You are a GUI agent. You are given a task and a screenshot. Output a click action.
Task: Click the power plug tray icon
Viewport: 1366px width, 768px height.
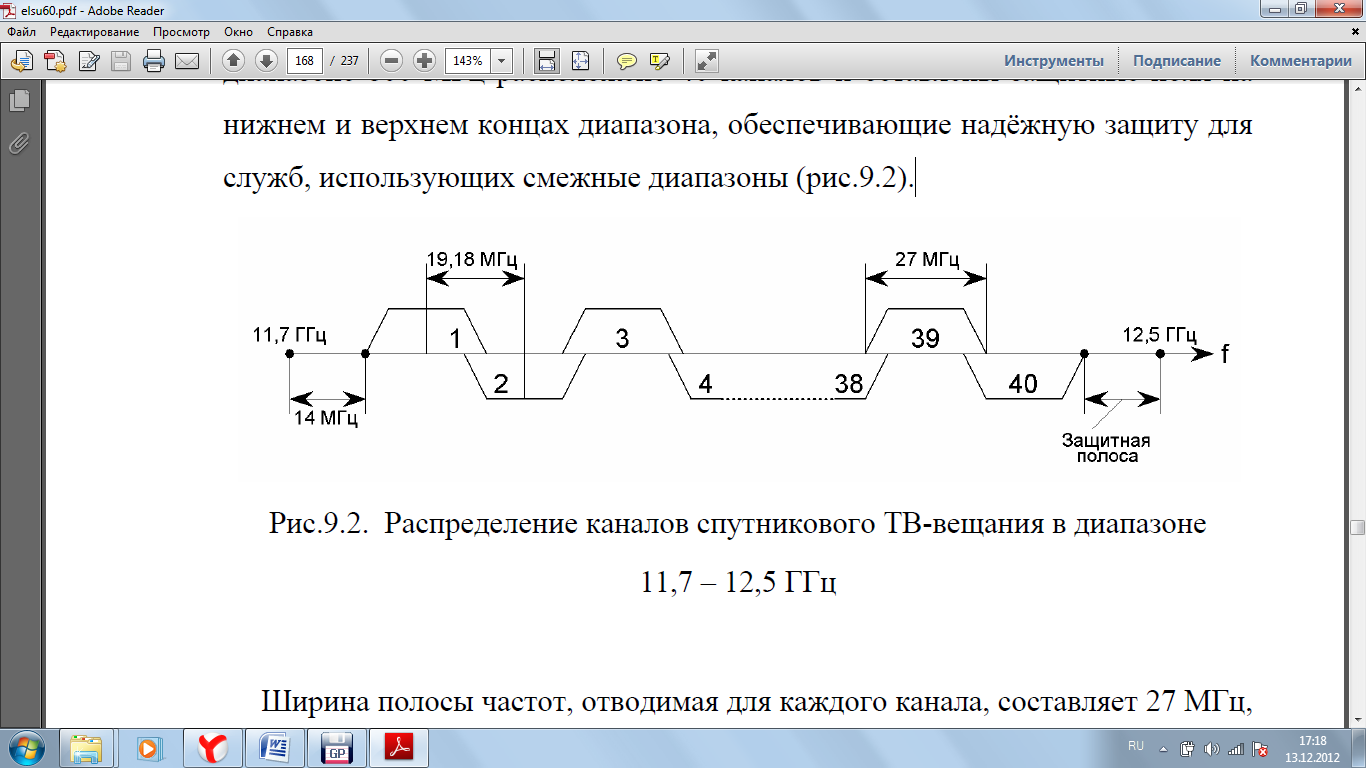1188,748
